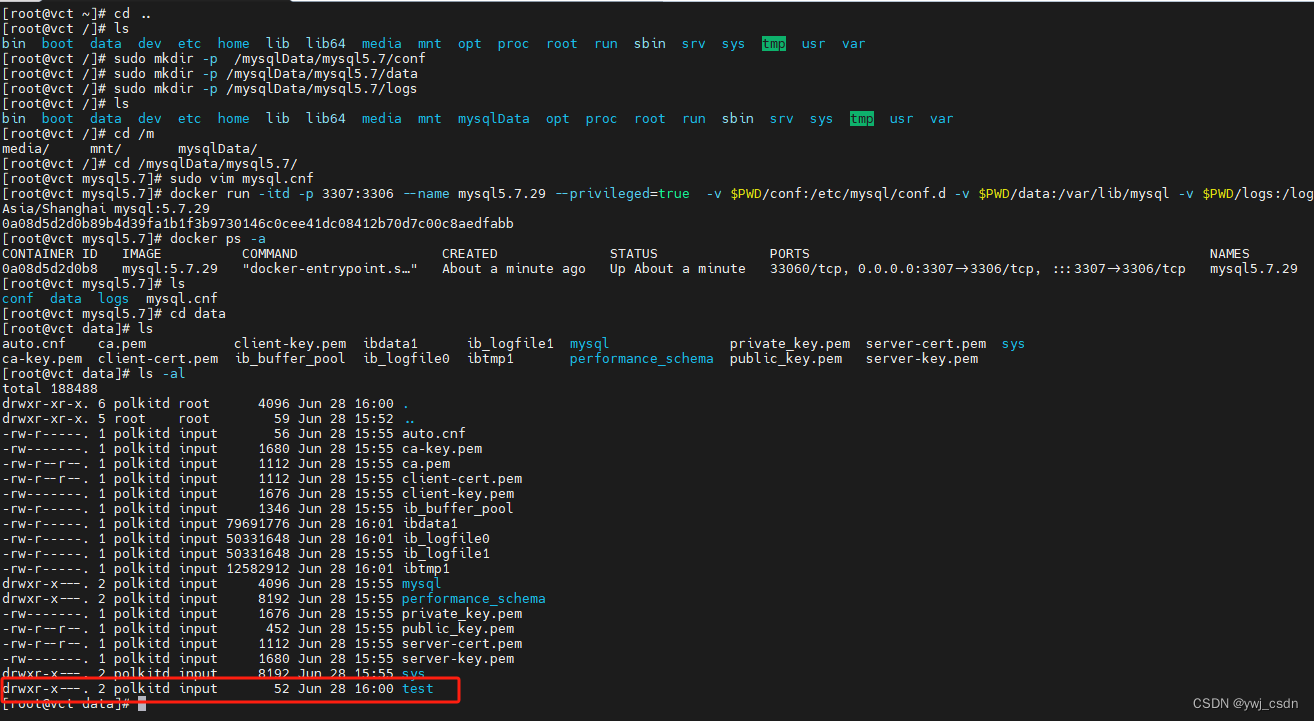Viewport: 1314px width, 721px height.
Task: Click the 'CREATED' column header
Action: click(470, 254)
